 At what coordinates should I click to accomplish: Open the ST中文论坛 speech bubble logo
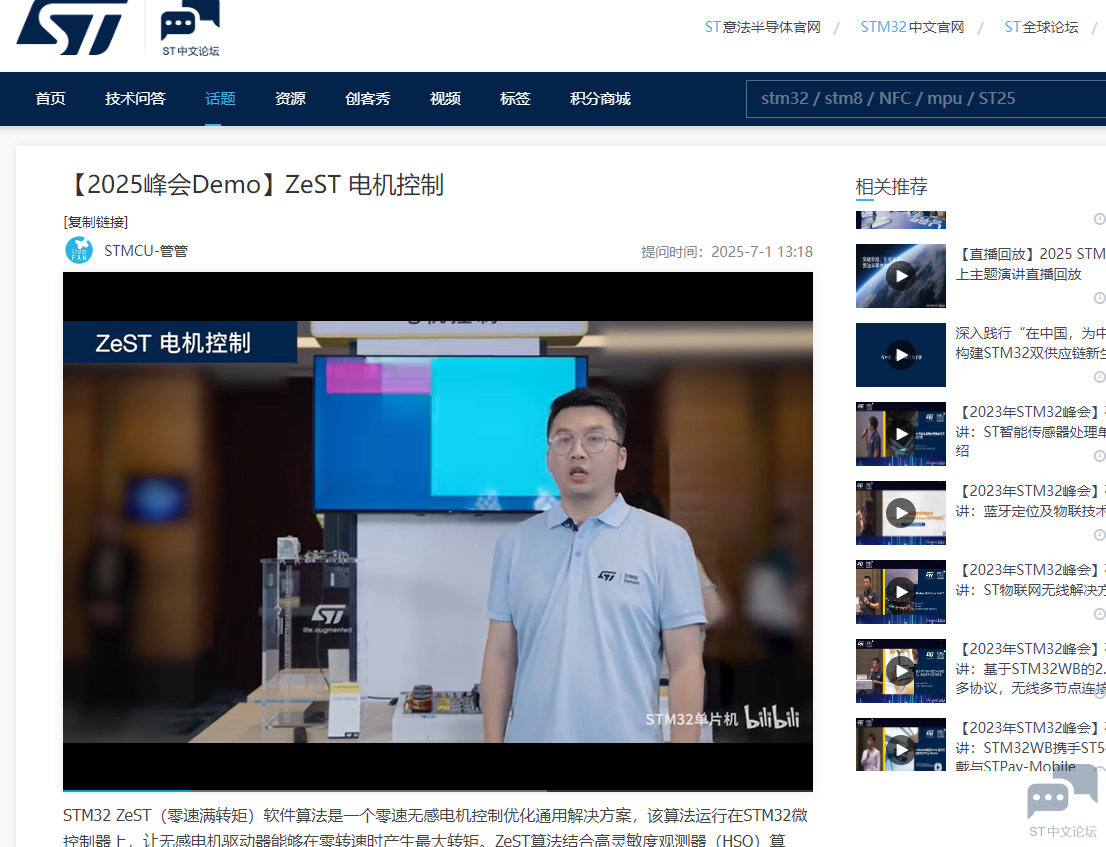(190, 28)
